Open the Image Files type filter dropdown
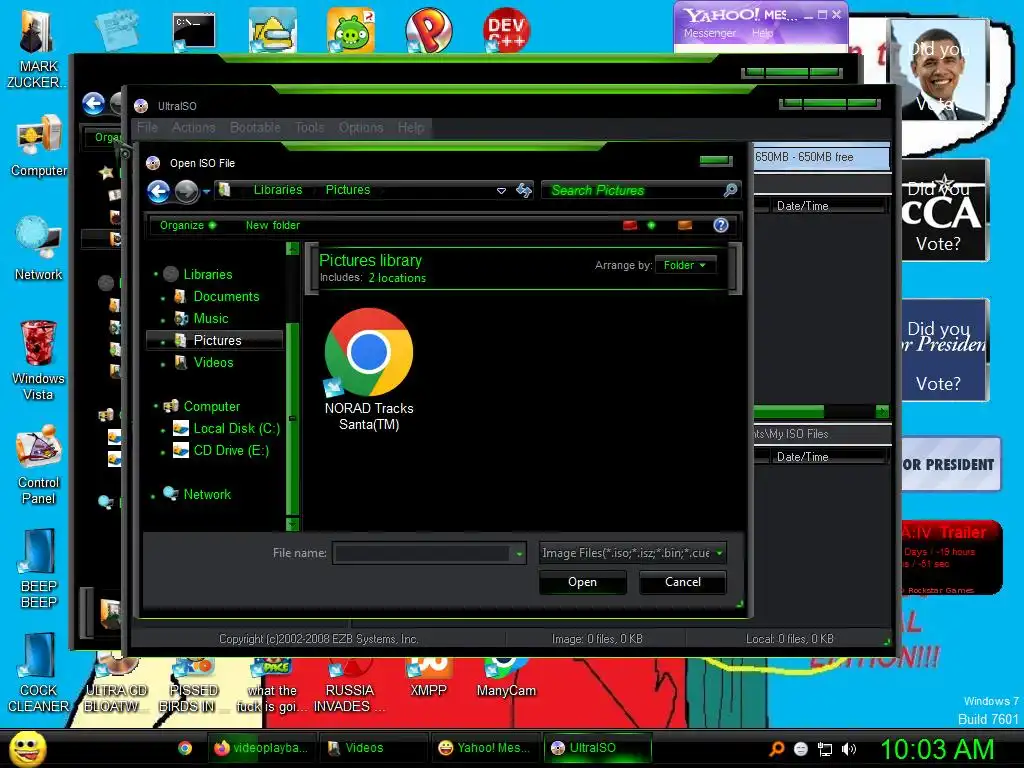This screenshot has height=768, width=1024. [632, 553]
